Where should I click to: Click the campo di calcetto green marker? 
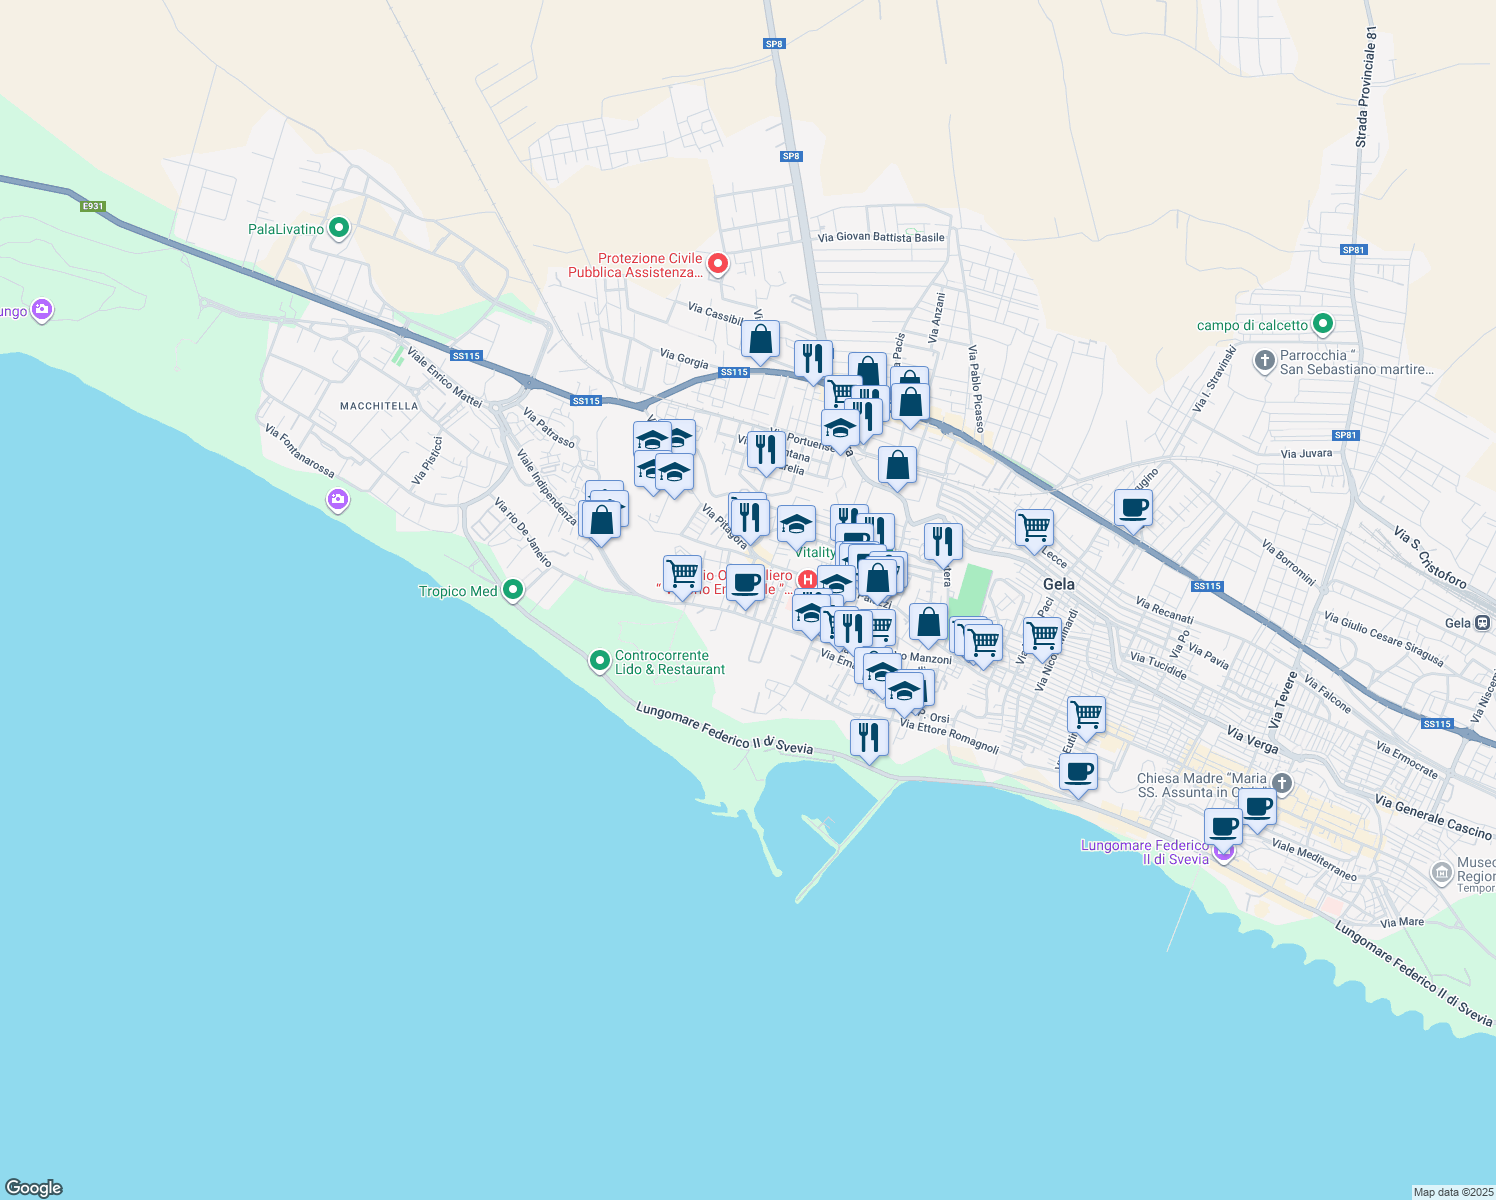pos(1324,325)
